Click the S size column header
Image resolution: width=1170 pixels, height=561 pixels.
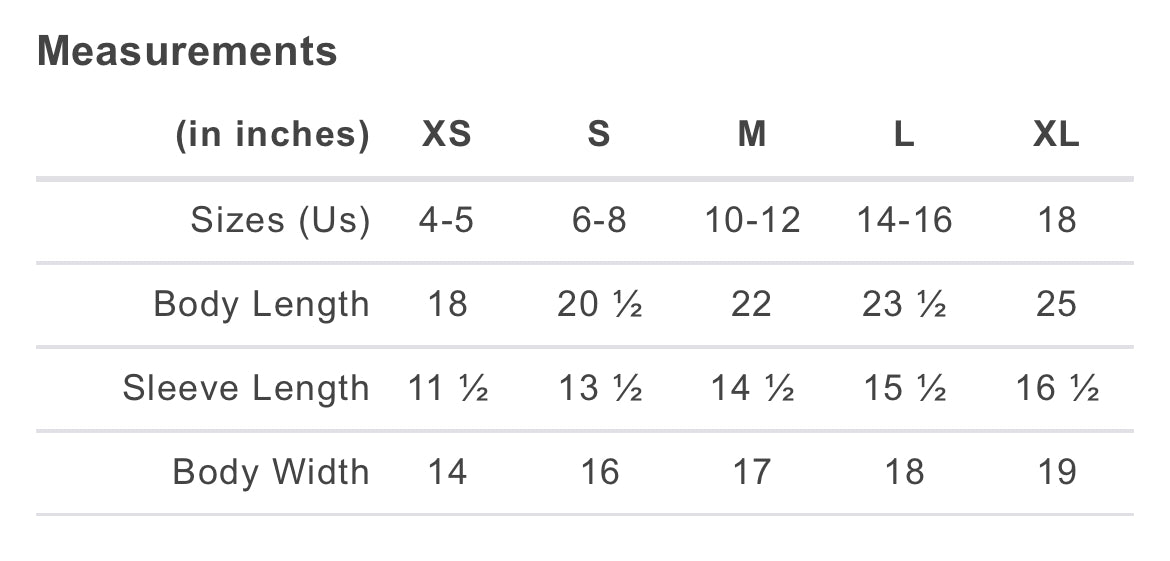tap(599, 134)
